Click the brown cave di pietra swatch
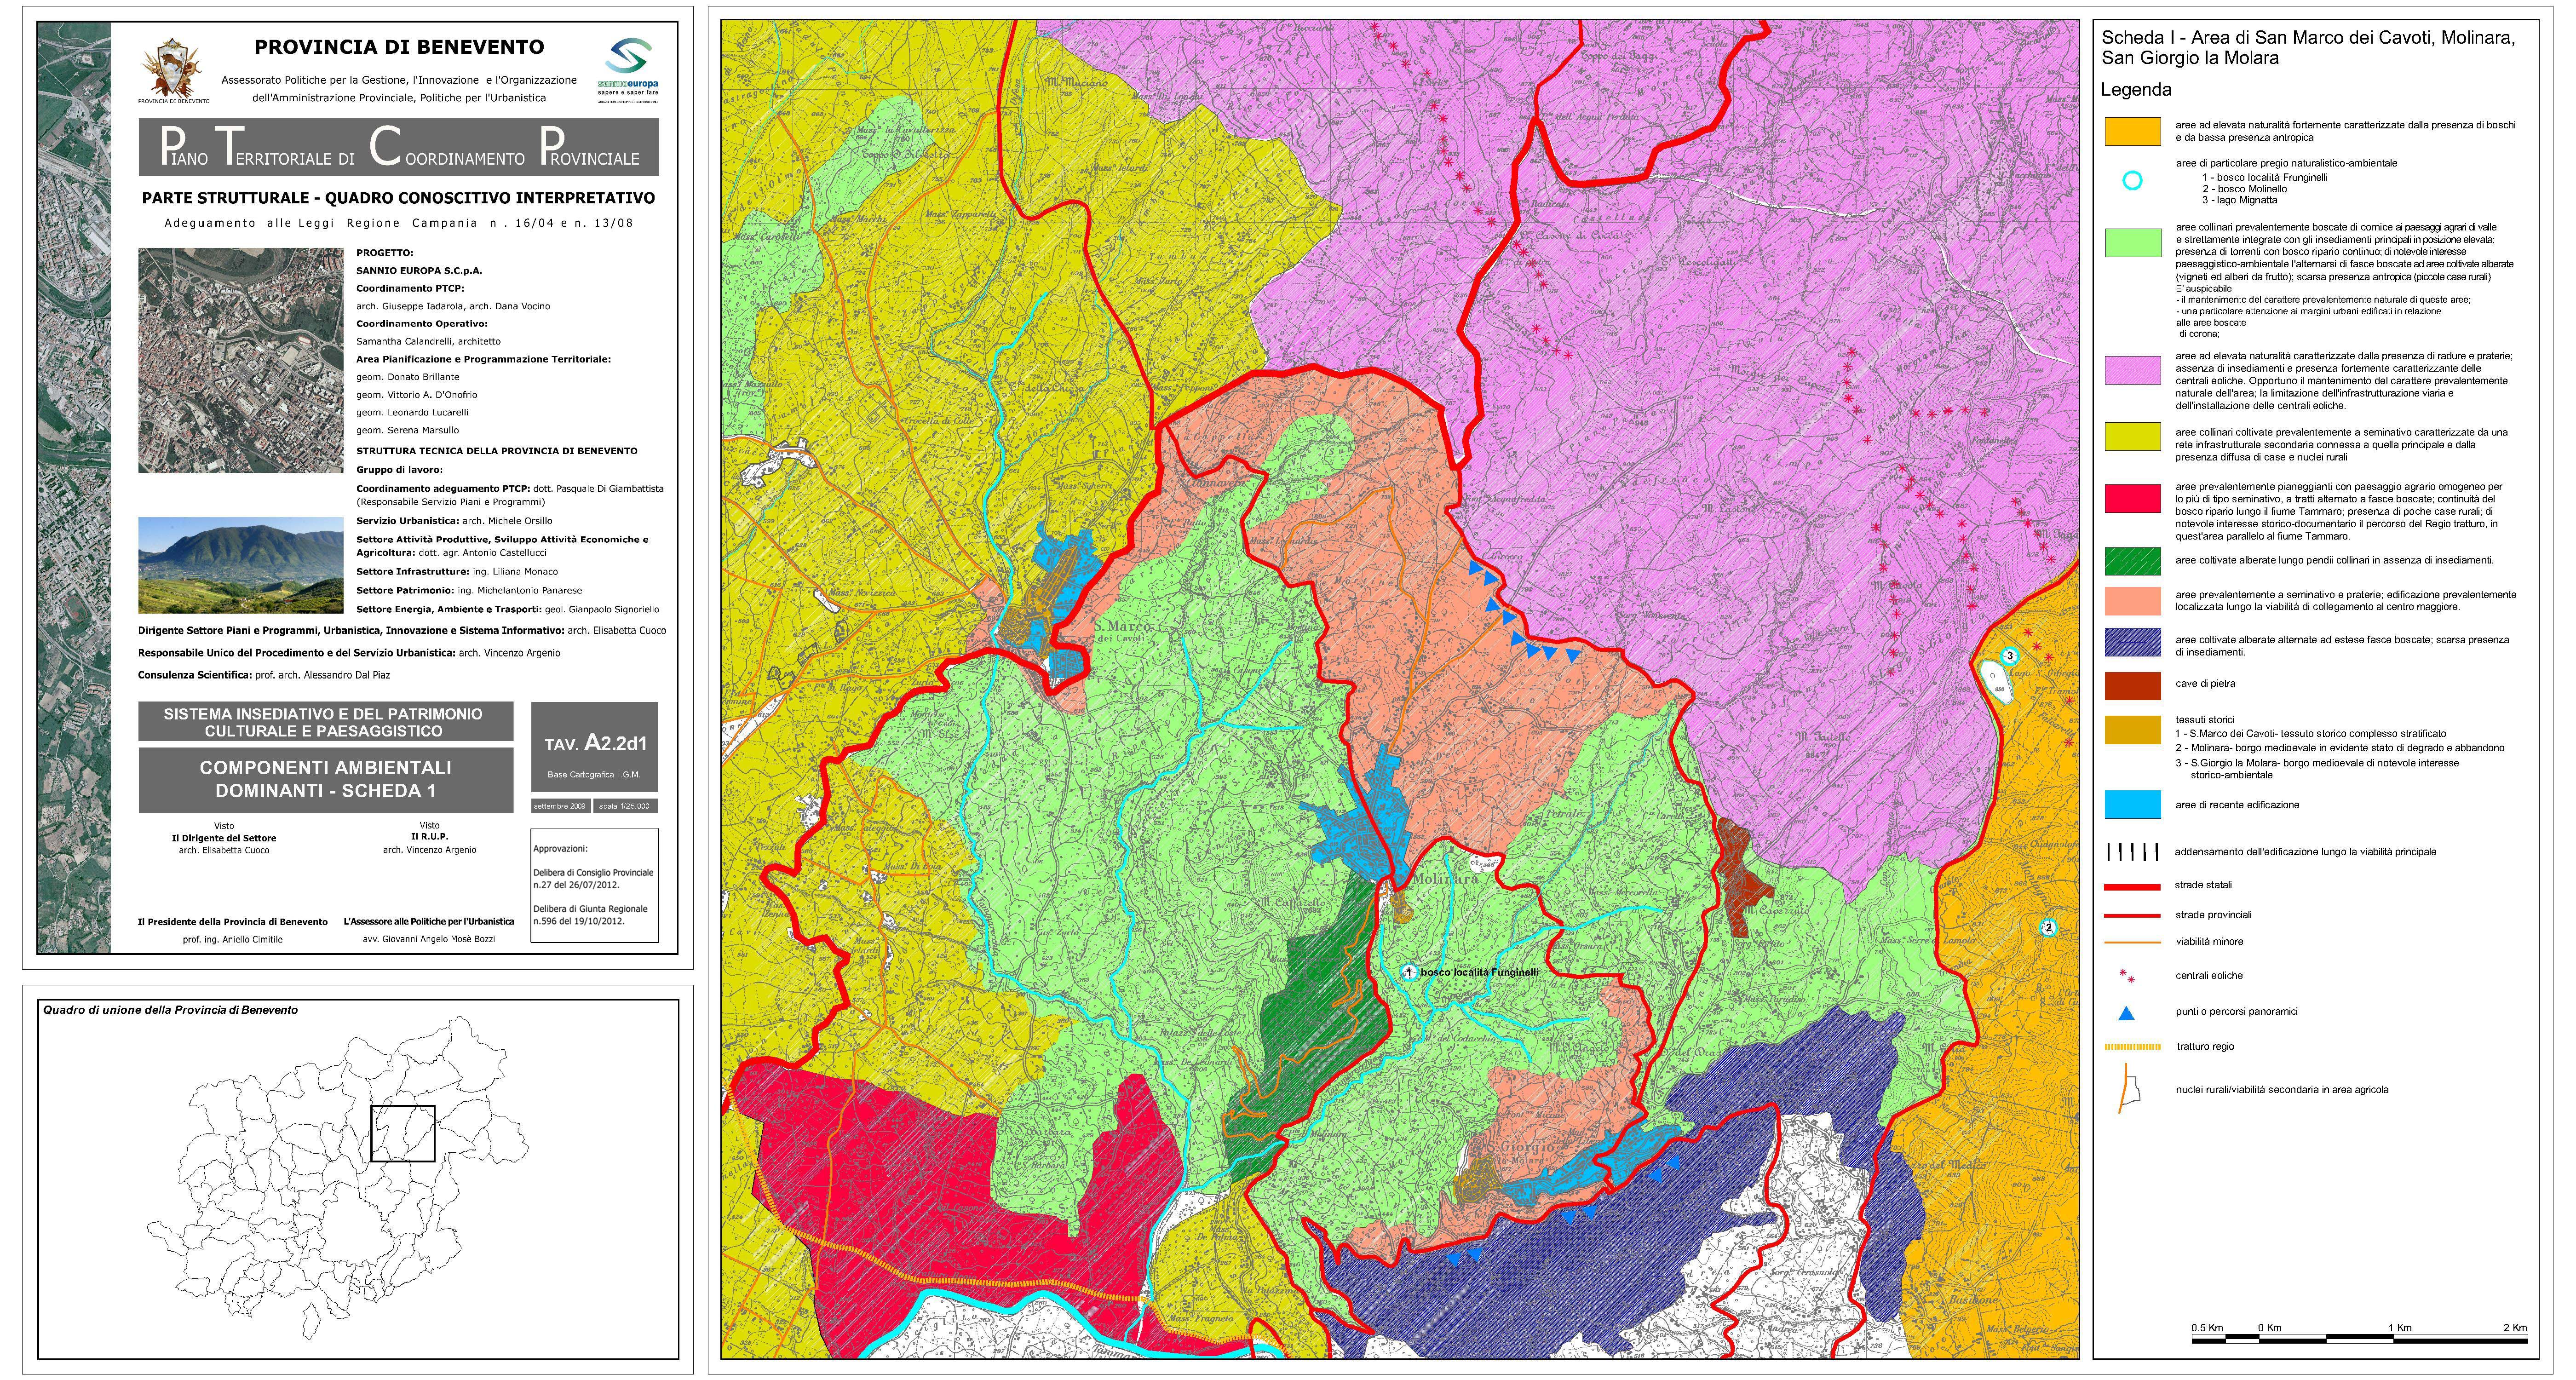The width and height of the screenshot is (2576, 1380). [x=2132, y=686]
